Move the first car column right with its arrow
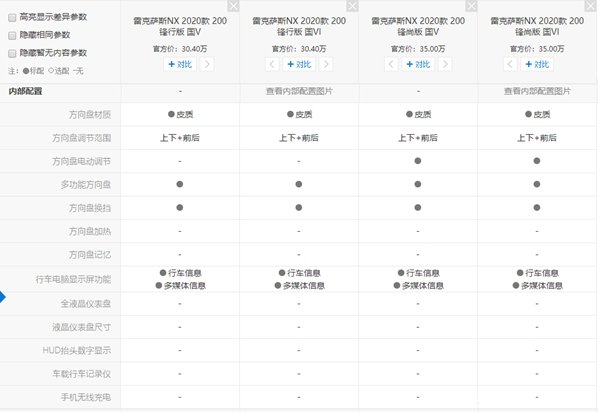Screen dimensions: 600x412 pyautogui.click(x=207, y=64)
